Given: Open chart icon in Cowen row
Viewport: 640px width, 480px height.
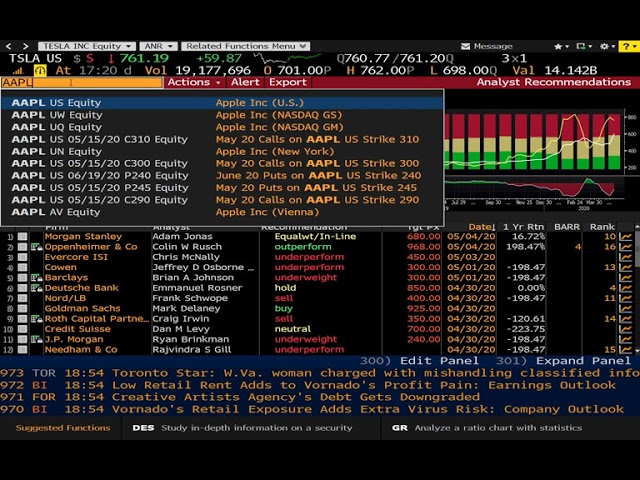Looking at the screenshot, I should tap(625, 267).
